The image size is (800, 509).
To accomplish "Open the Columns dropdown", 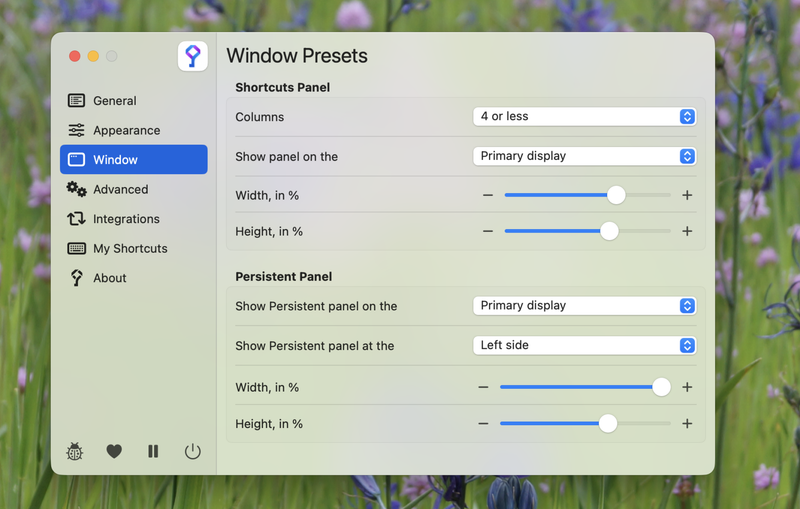I will pos(584,117).
